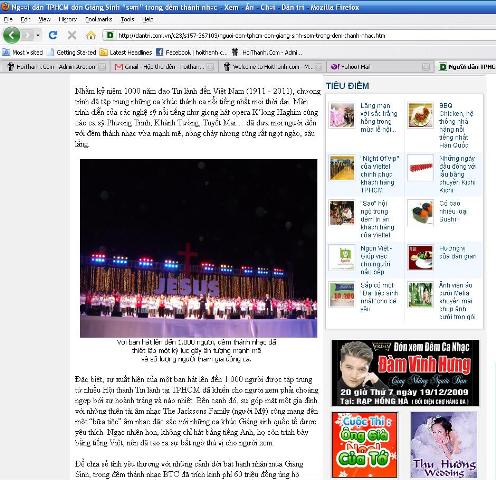Open the Most Visited bookmarks dropdown
The height and width of the screenshot is (480, 496).
tap(23, 52)
